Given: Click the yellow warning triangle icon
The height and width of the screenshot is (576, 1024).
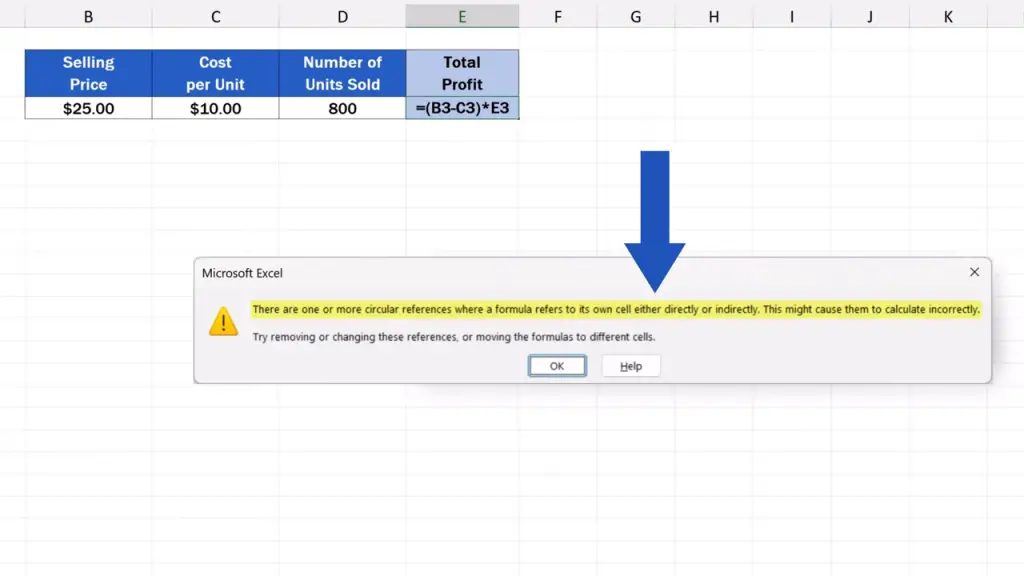Looking at the screenshot, I should (223, 321).
